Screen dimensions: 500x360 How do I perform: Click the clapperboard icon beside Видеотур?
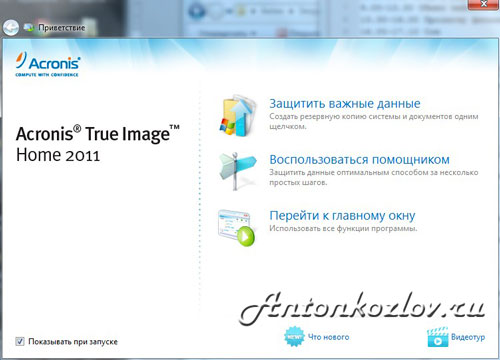(437, 337)
